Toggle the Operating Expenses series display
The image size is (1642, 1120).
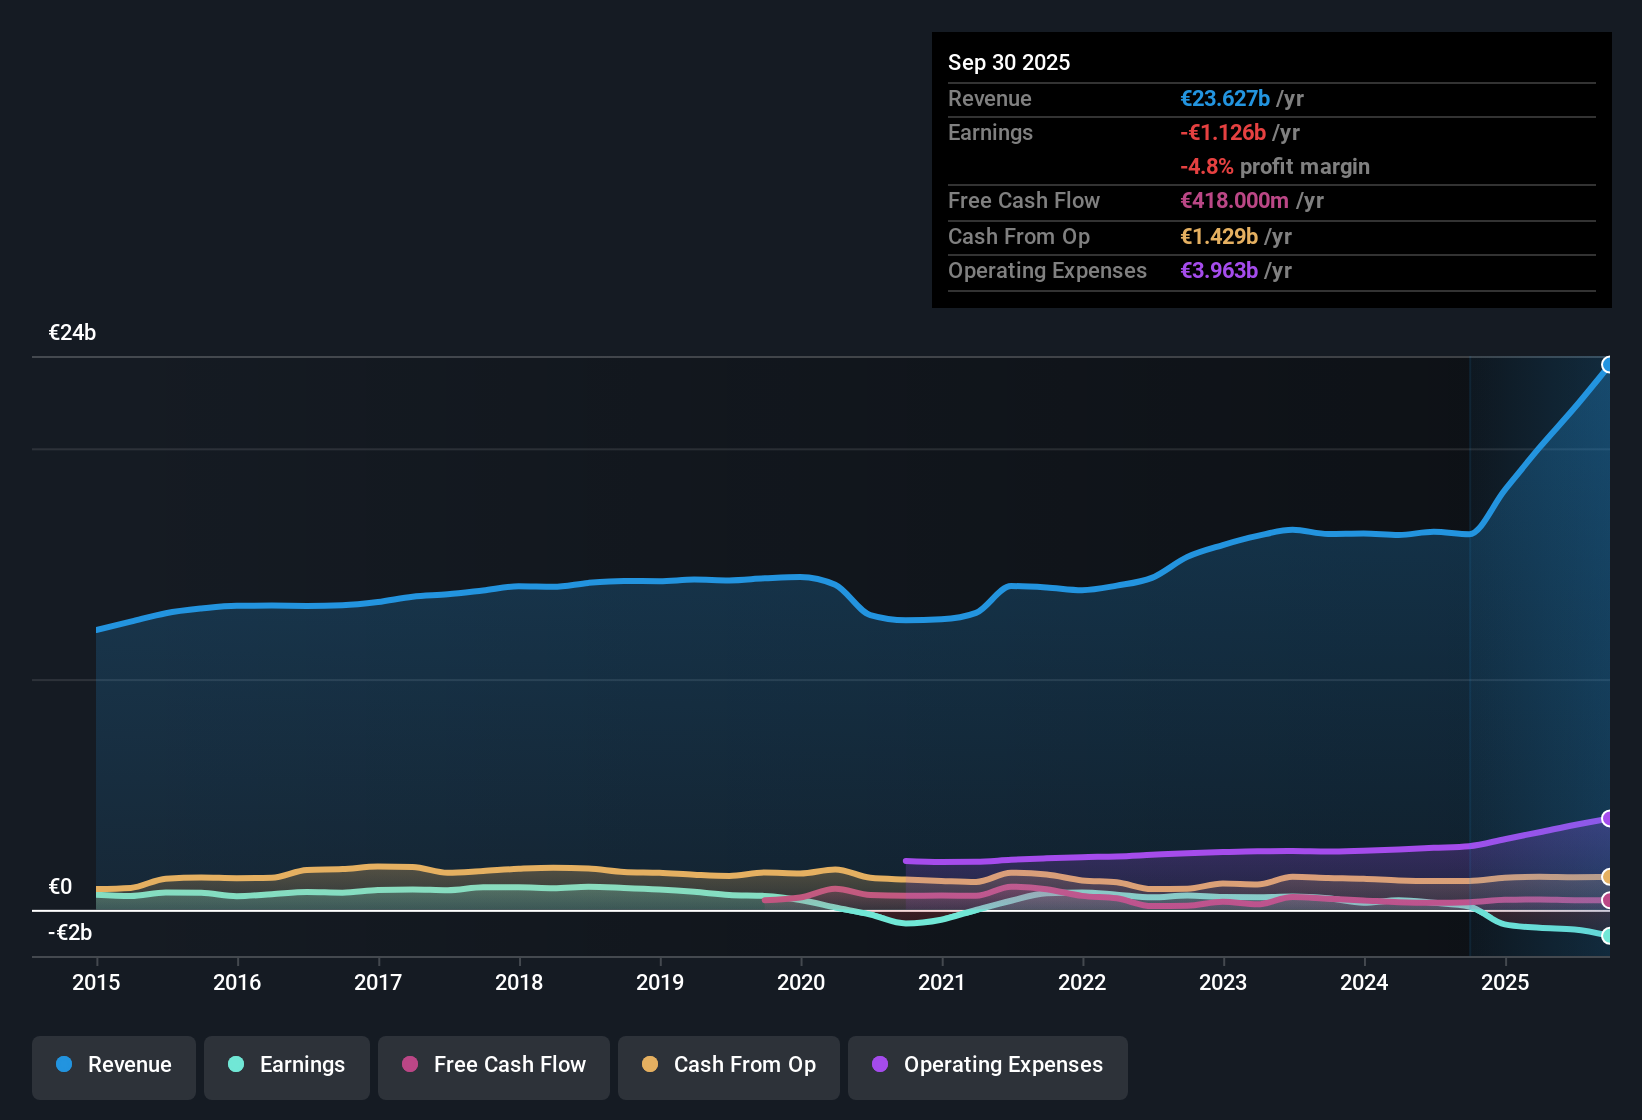click(988, 1065)
